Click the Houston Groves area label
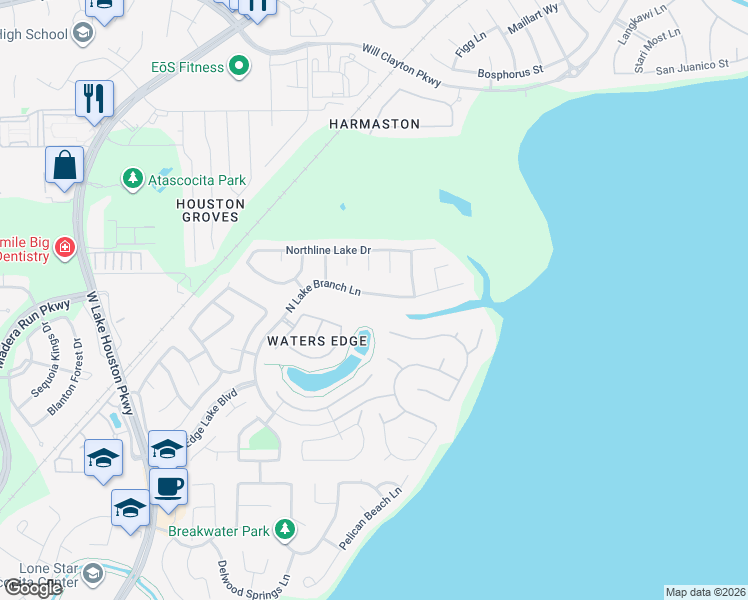The image size is (748, 600). (210, 210)
